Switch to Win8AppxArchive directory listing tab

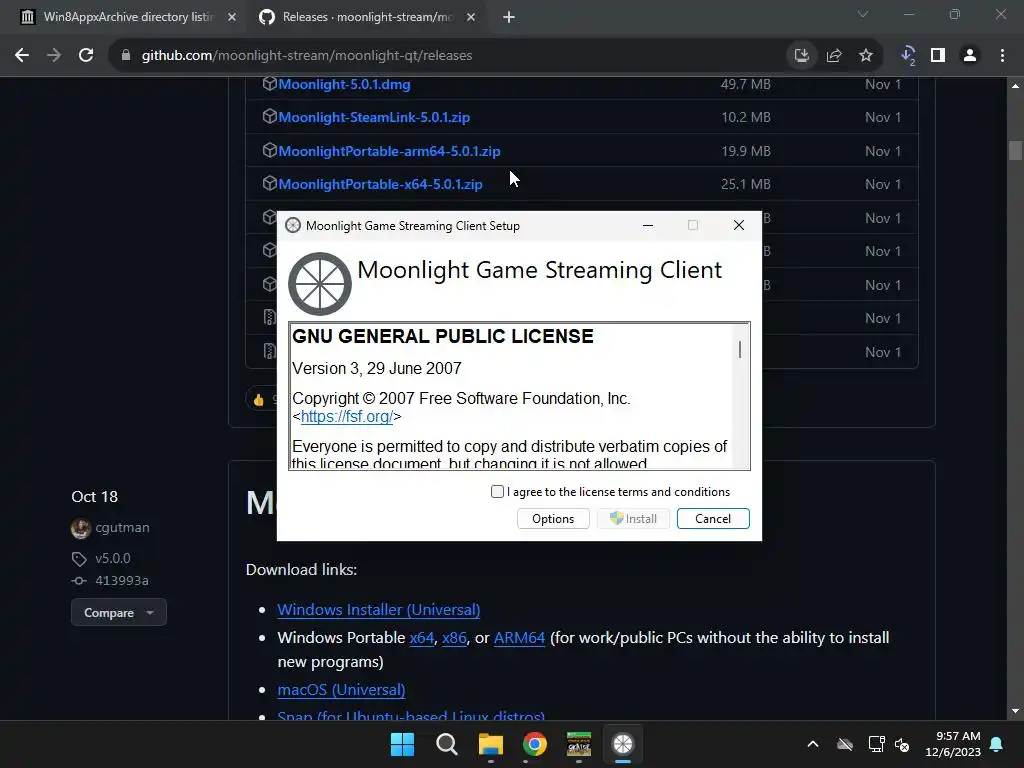[128, 17]
